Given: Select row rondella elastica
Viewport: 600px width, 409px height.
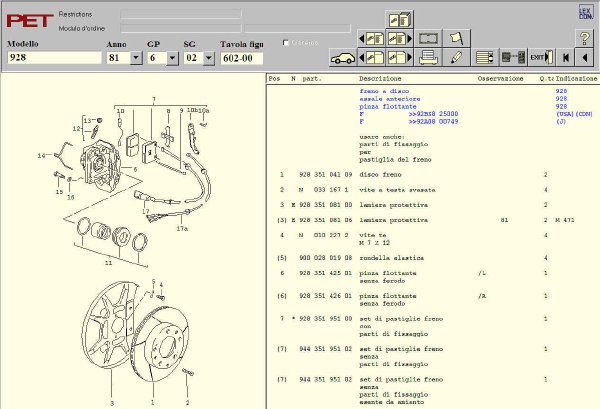Looking at the screenshot, I should click(x=432, y=258).
